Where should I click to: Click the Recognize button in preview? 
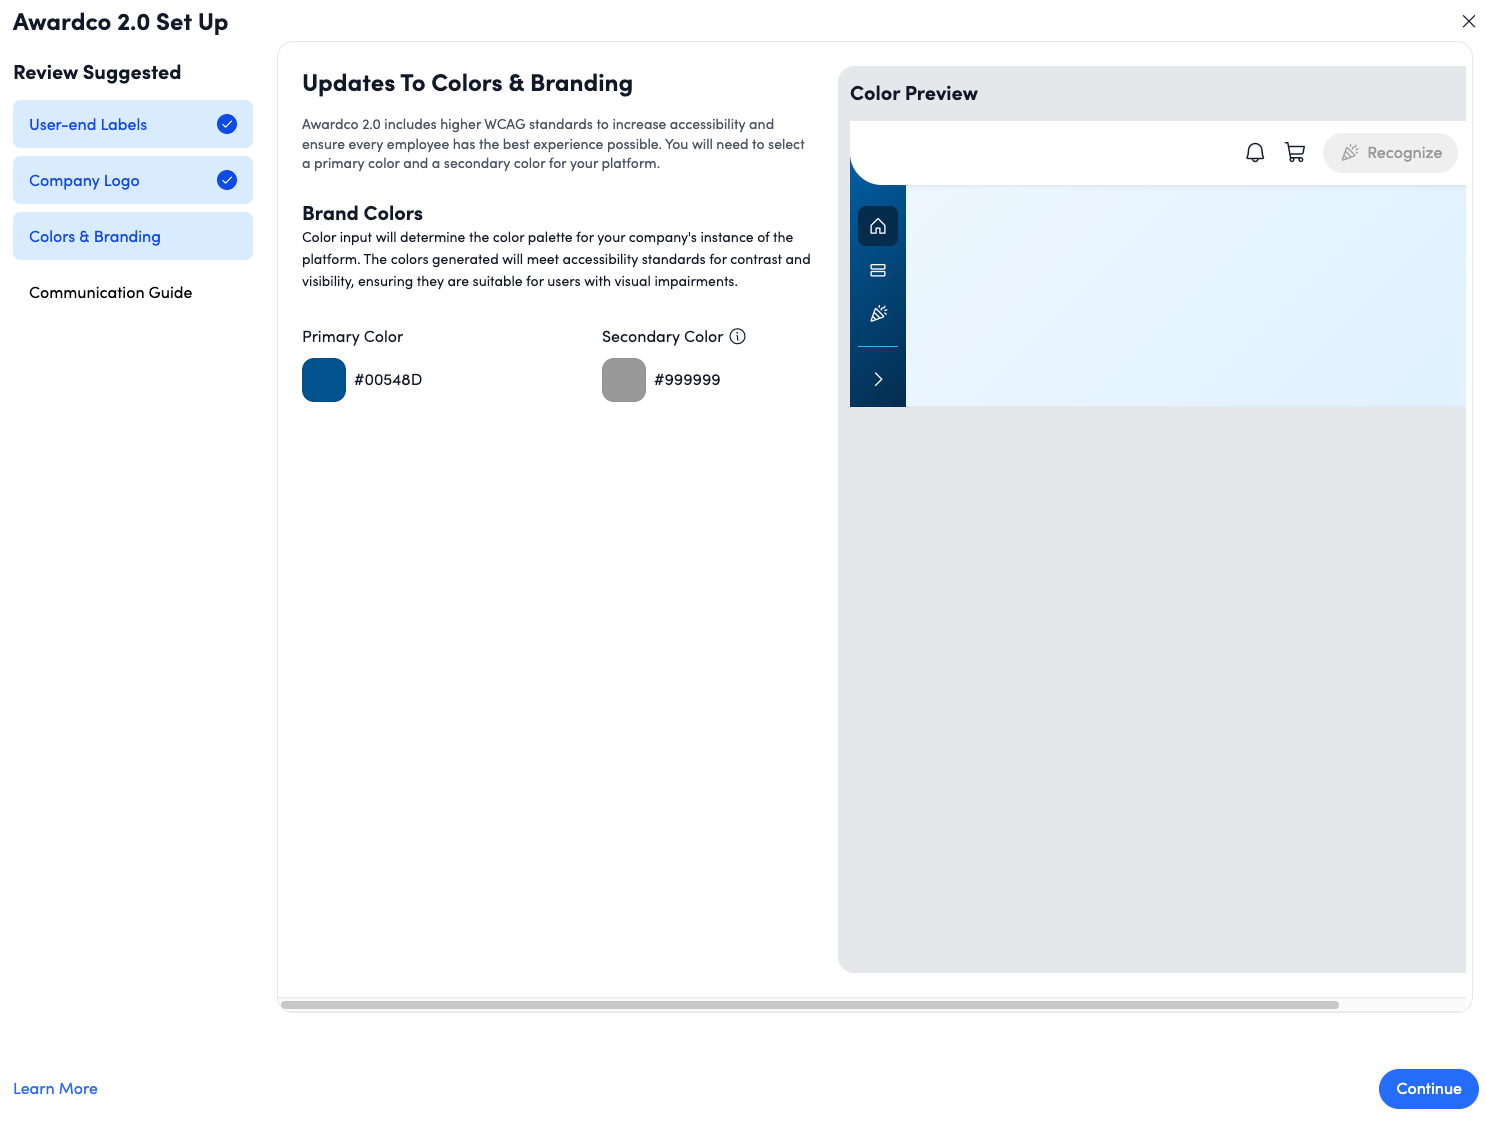(x=1390, y=153)
